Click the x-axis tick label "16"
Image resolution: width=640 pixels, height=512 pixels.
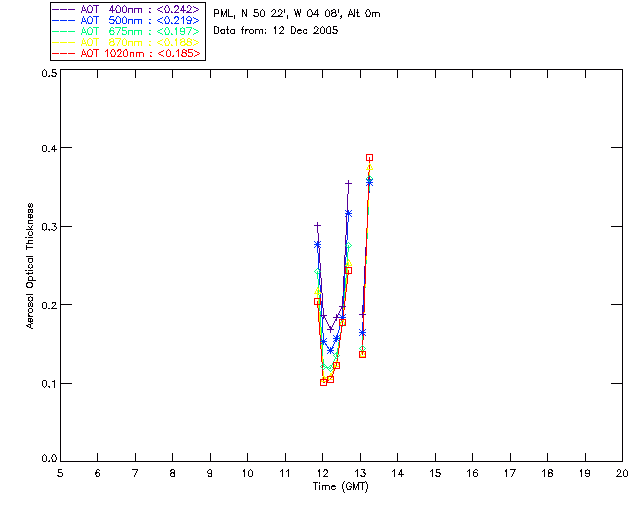(473, 473)
